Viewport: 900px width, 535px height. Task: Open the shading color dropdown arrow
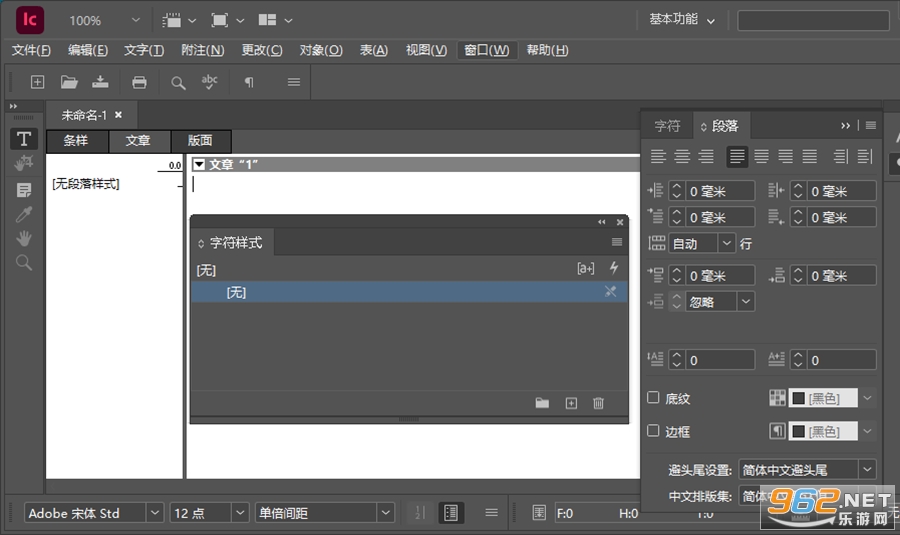867,398
